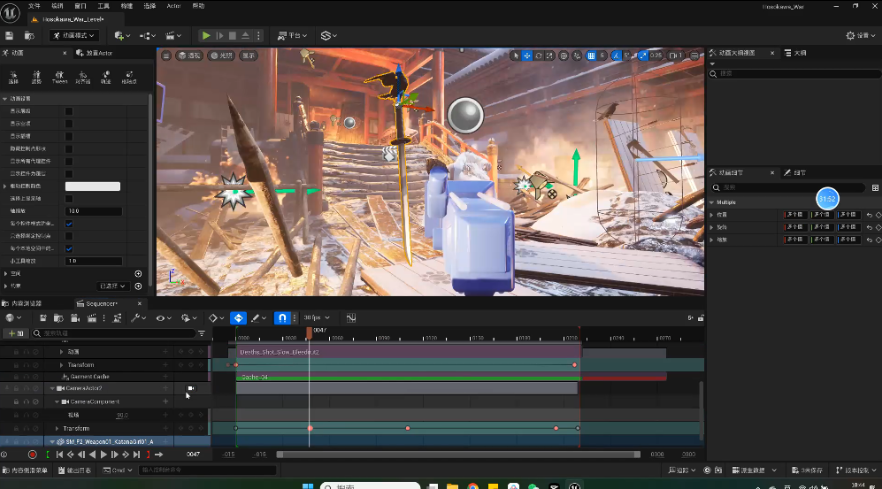Toggle the mute icon on Garment Cache track
This screenshot has width=882, height=489.
click(x=26, y=376)
